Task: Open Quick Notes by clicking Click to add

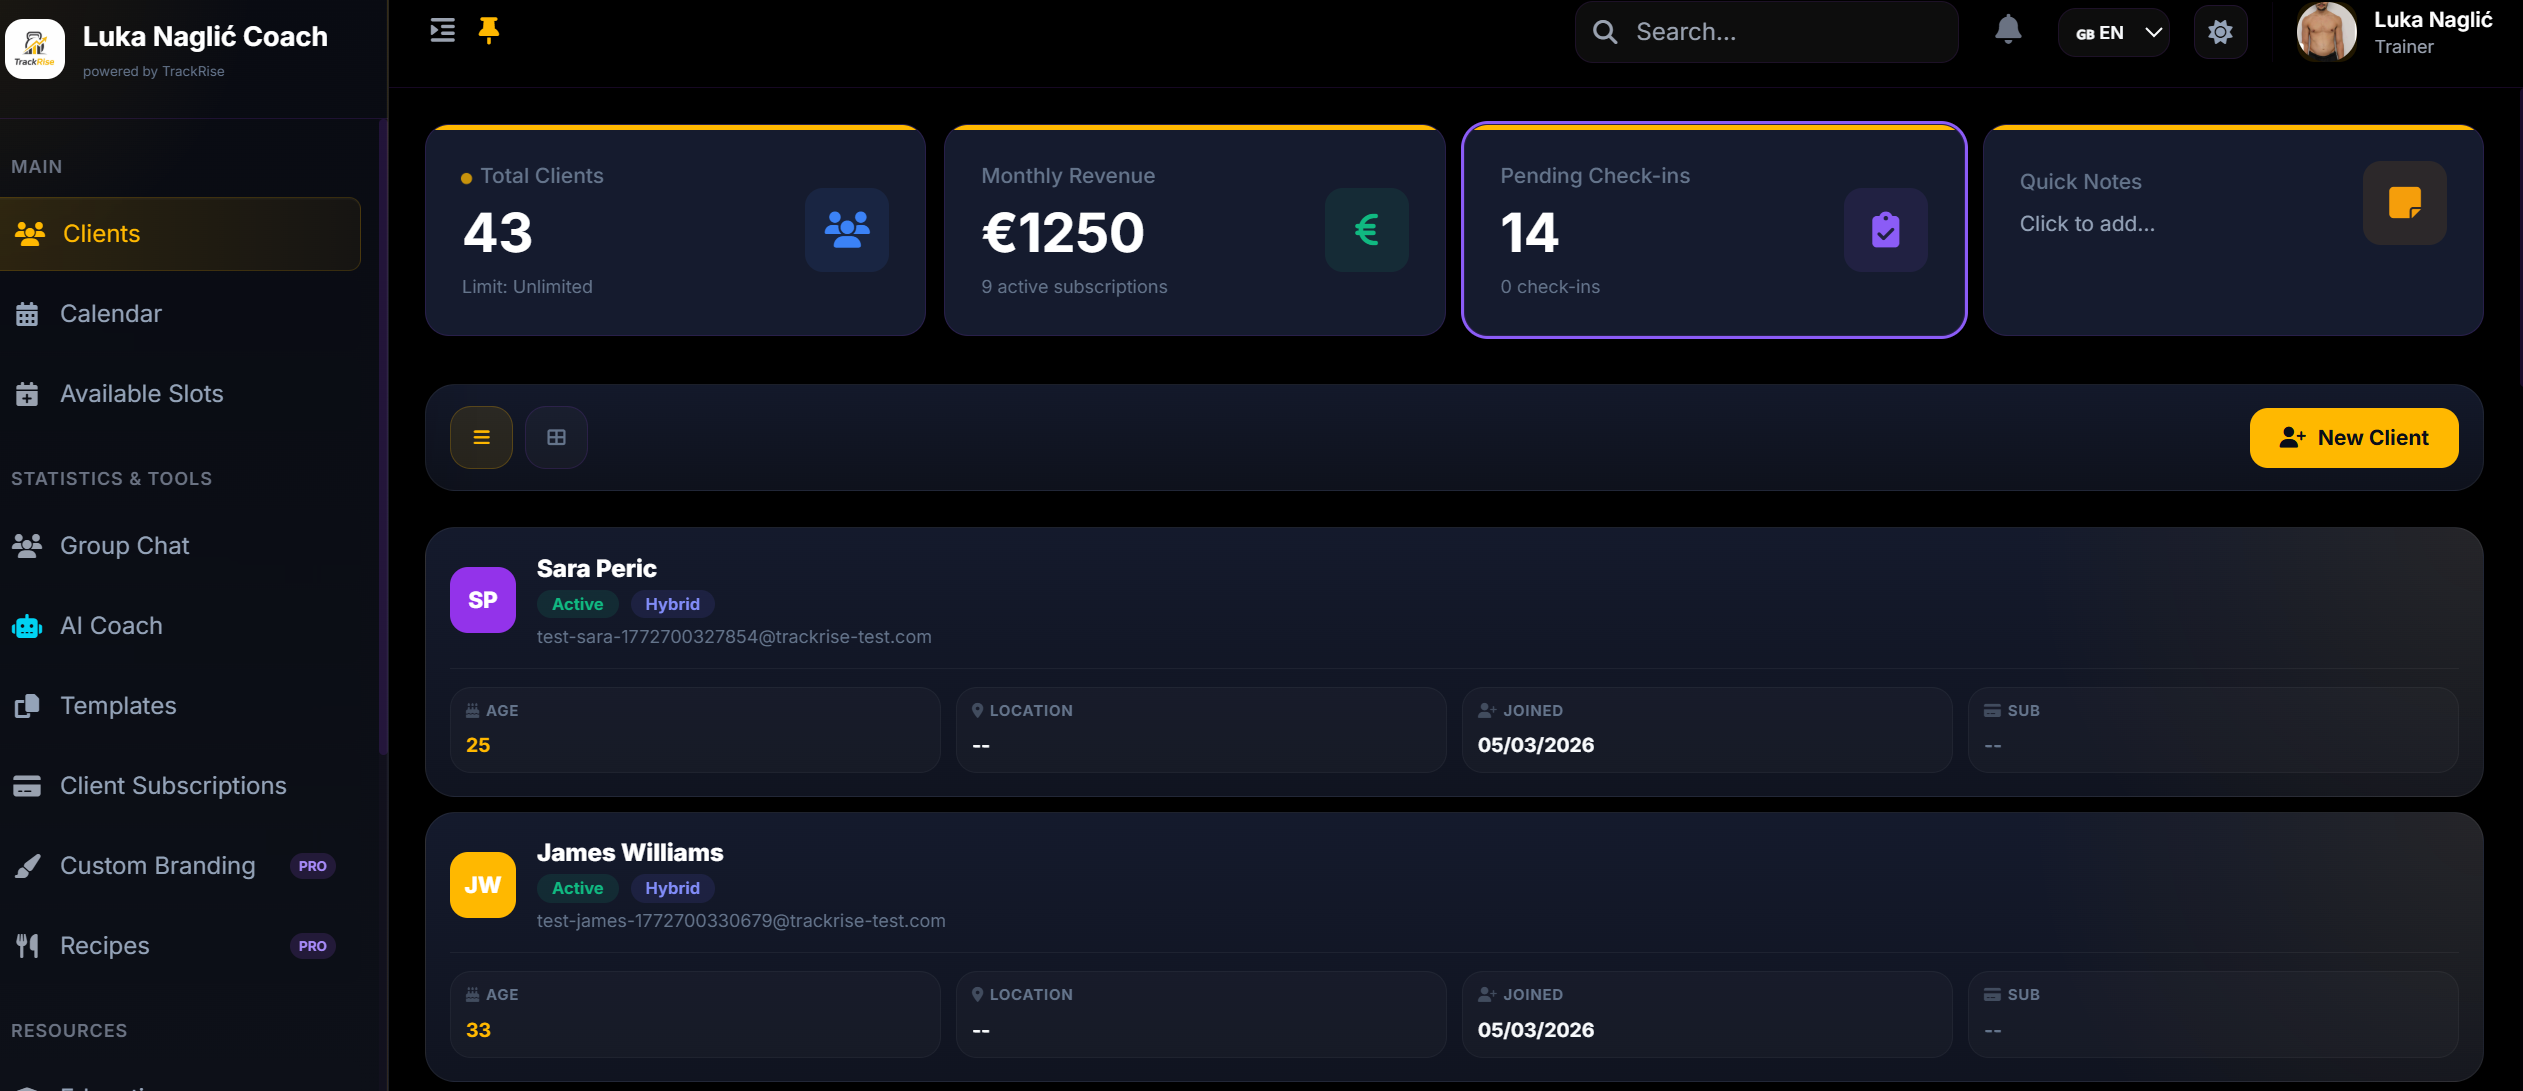Action: 2087,223
